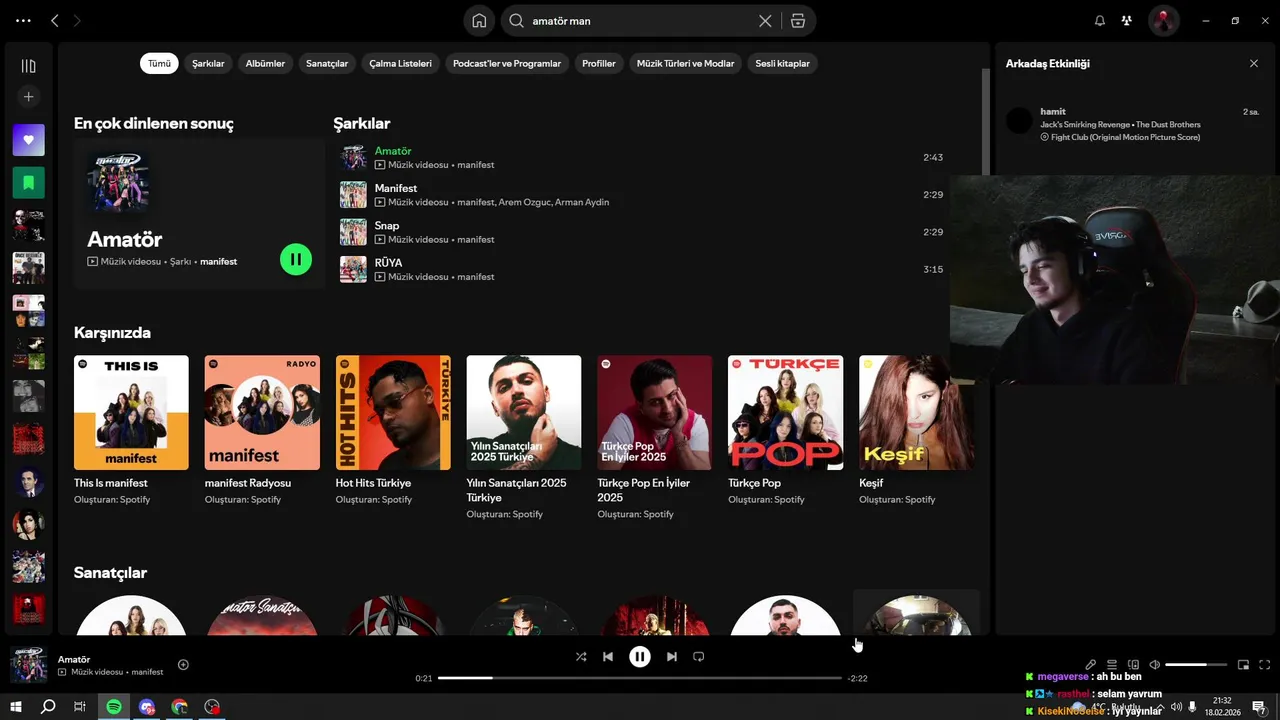Viewport: 1280px width, 720px height.
Task: Close the Arkadaş Etkinliği panel
Action: coord(1254,63)
